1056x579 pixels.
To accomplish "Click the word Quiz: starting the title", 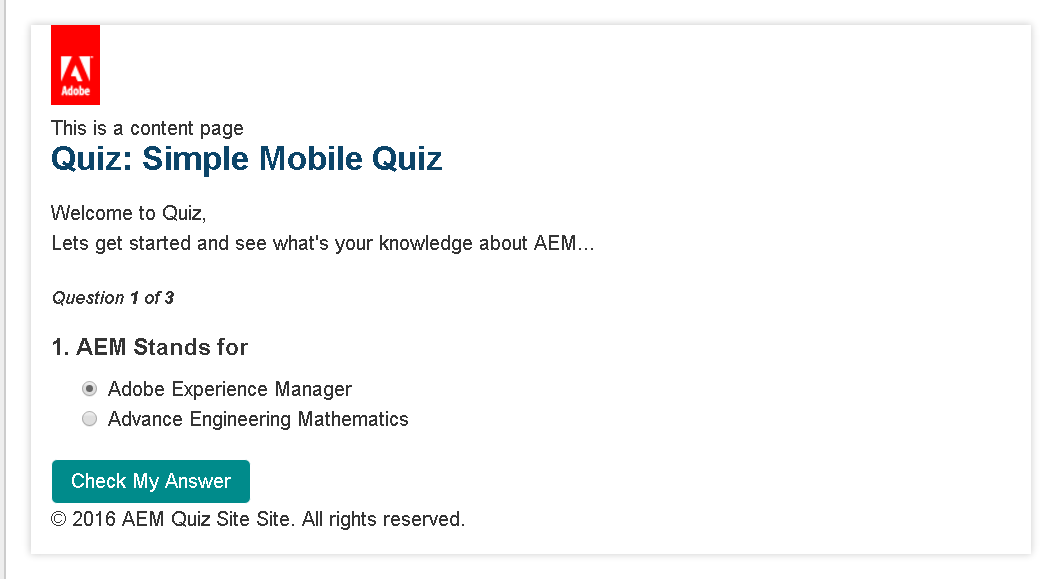I will coord(92,159).
